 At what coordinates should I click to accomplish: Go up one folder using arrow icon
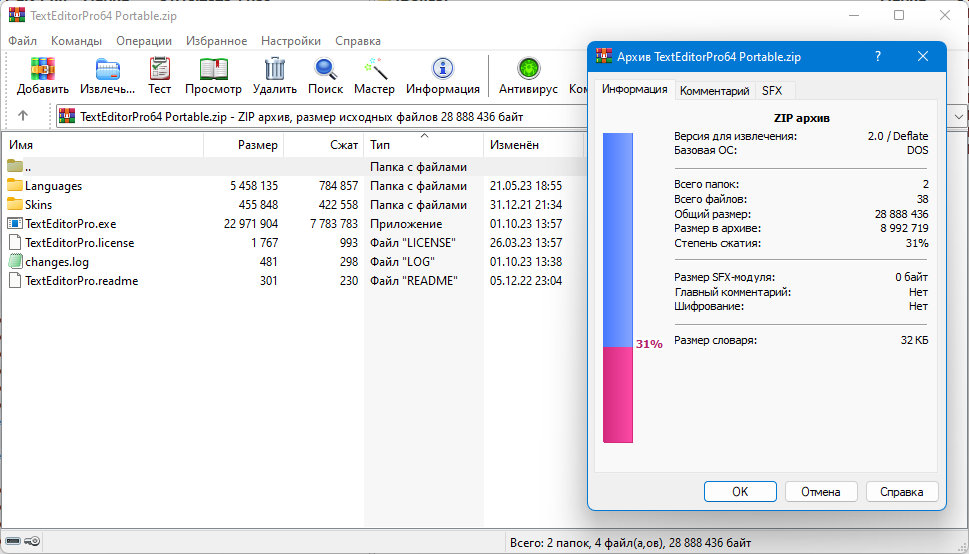[23, 116]
